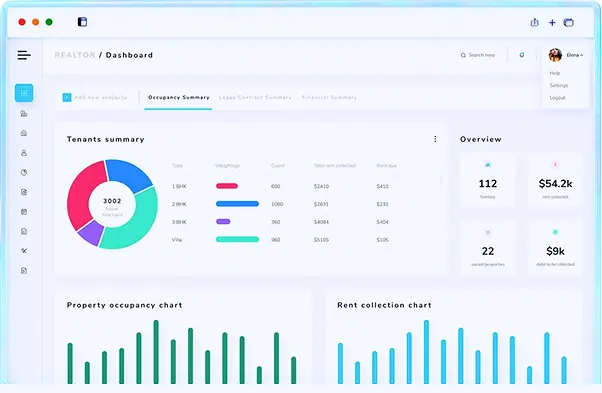Image resolution: width=602 pixels, height=393 pixels.
Task: Click the vacant properties icon above 22
Action: click(488, 232)
